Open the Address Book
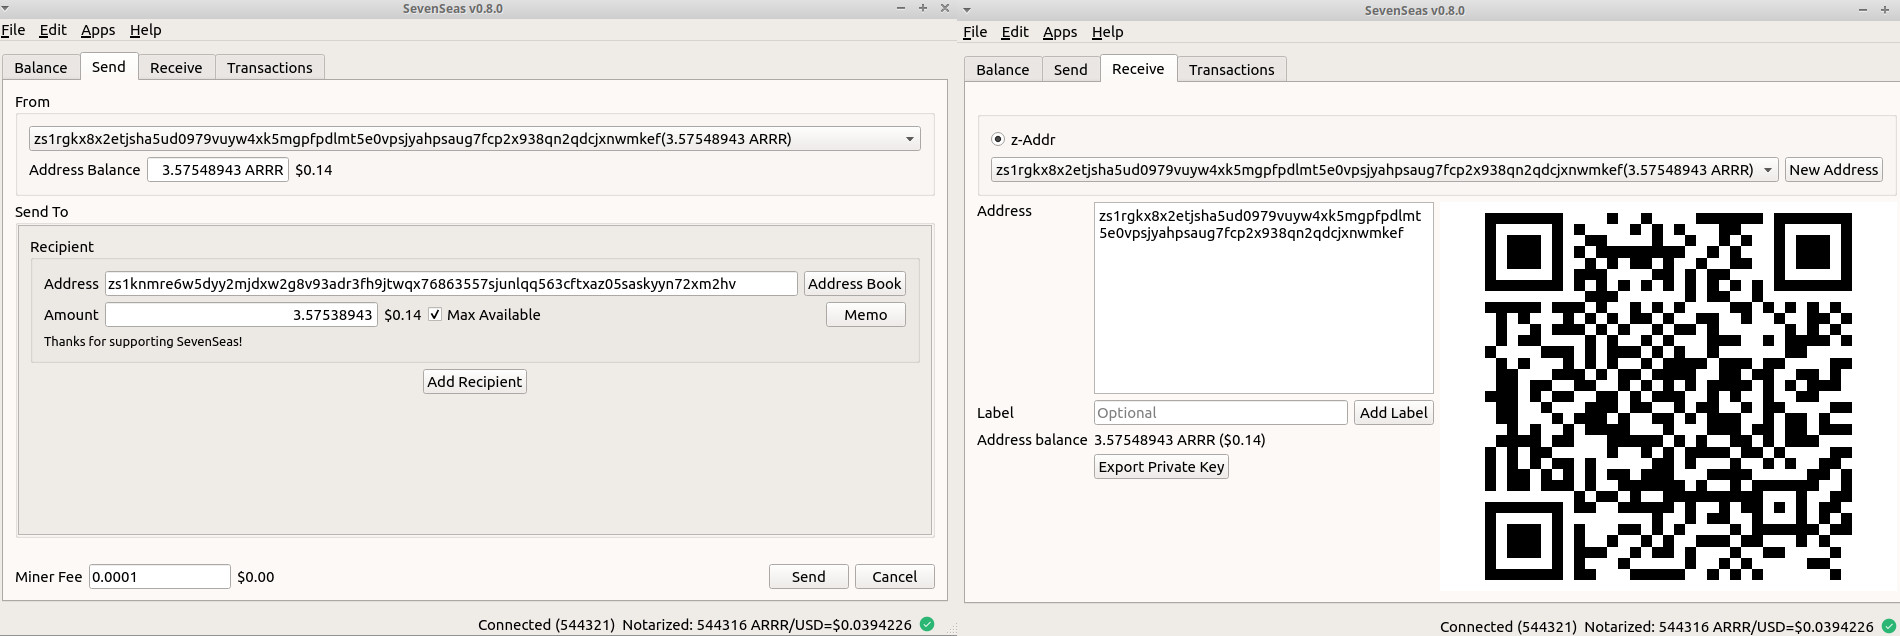 [855, 284]
